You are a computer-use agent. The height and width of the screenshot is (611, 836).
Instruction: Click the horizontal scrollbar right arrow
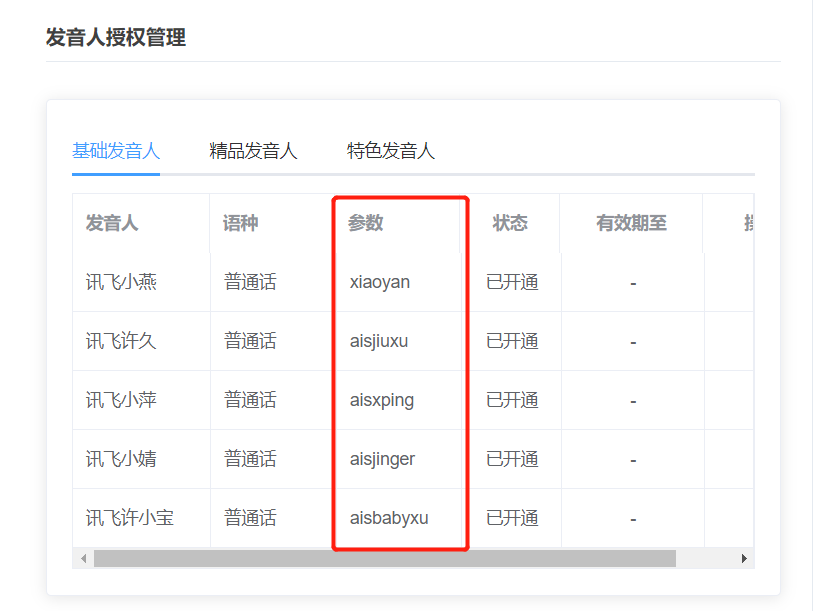point(744,558)
